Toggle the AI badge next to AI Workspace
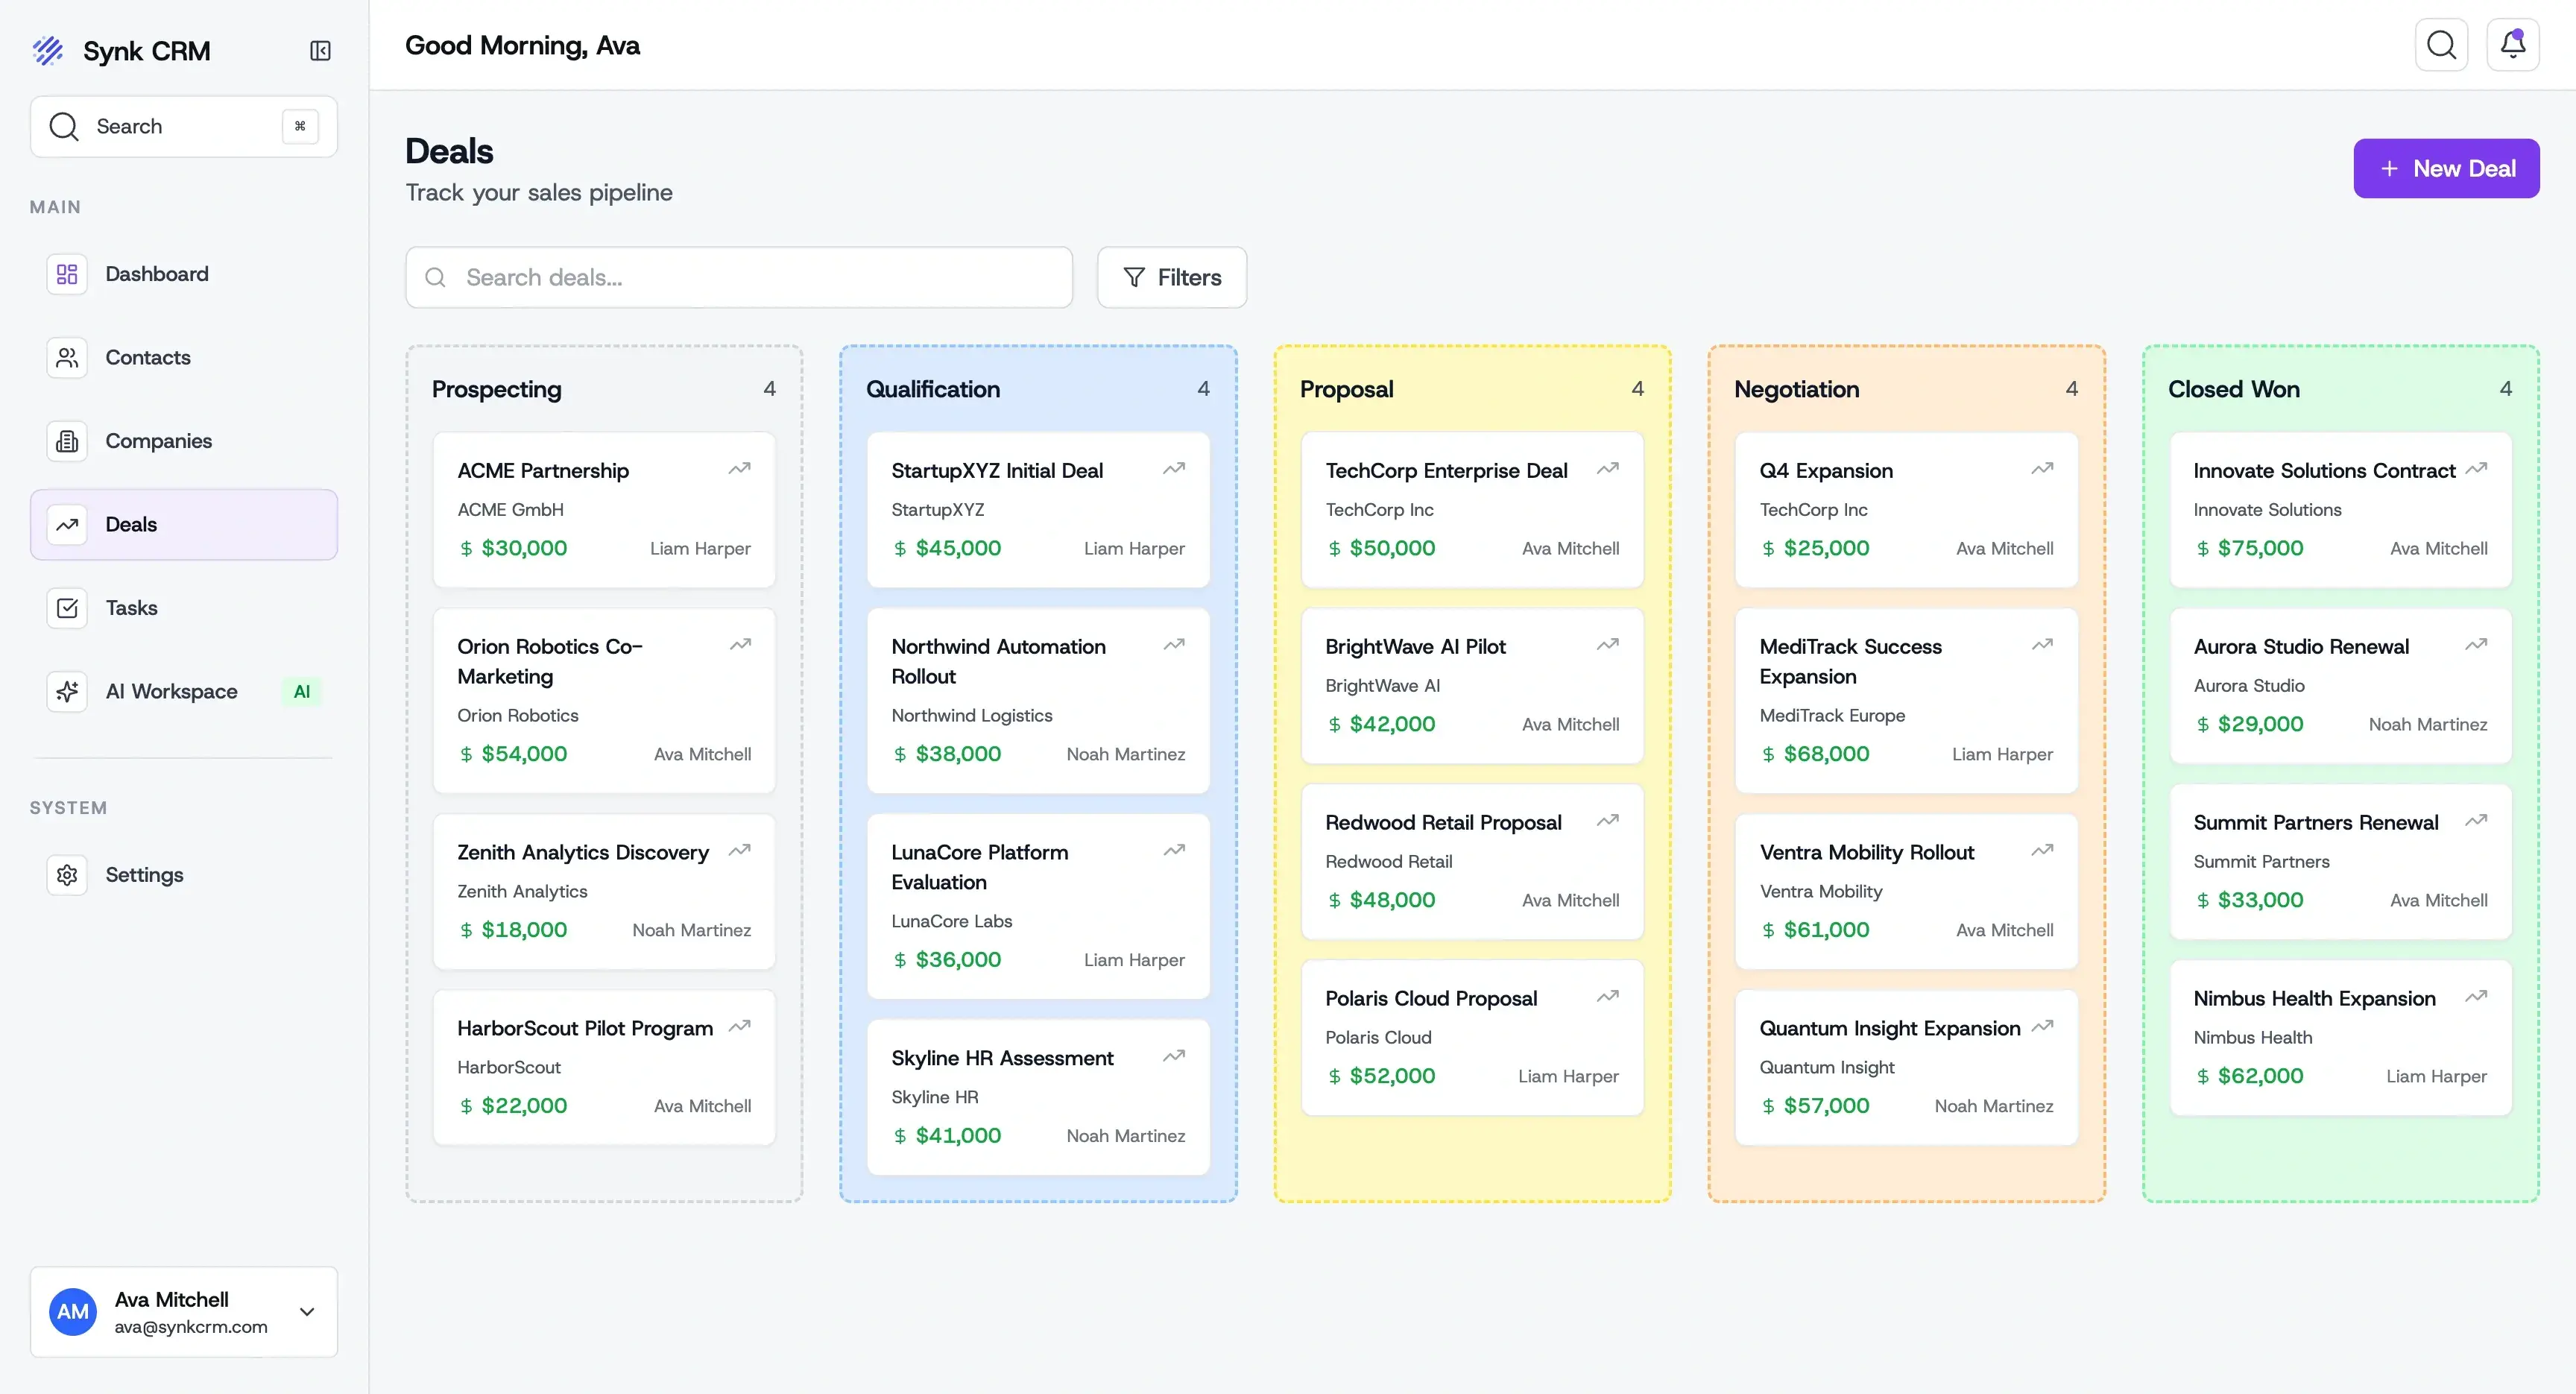The height and width of the screenshot is (1394, 2576). [x=302, y=691]
